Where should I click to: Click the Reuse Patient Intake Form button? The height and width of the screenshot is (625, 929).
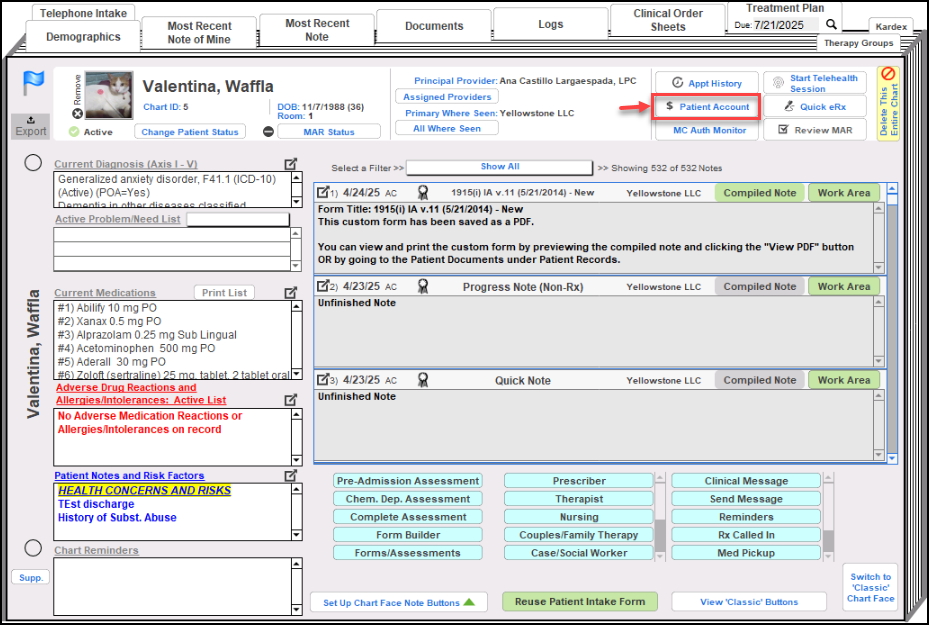tap(579, 602)
